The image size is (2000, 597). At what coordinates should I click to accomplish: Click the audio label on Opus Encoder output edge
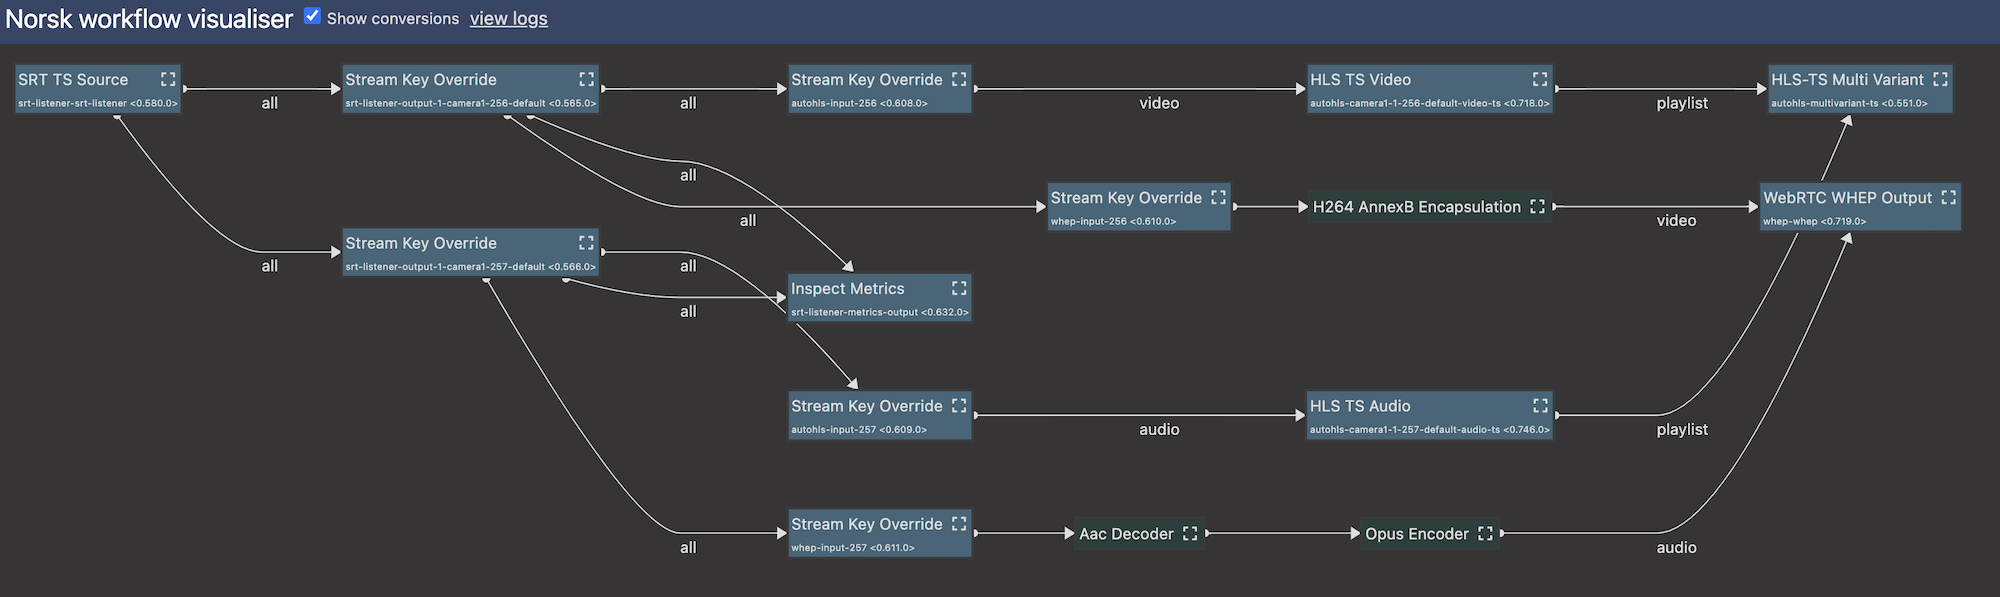[x=1676, y=547]
